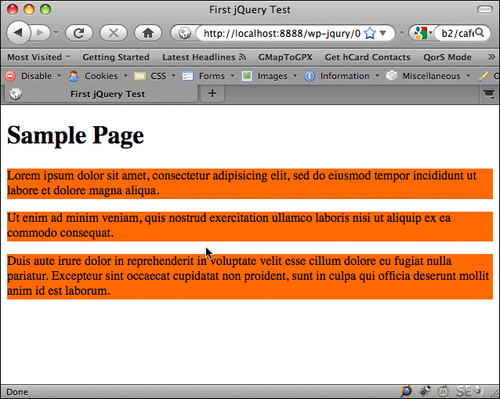
Task: Select the First jQuery Test tab
Action: 101,94
